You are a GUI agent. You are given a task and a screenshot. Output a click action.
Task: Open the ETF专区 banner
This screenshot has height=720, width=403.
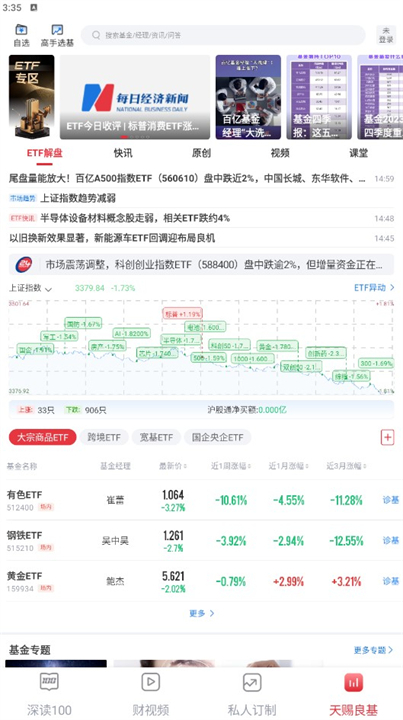coord(31,97)
